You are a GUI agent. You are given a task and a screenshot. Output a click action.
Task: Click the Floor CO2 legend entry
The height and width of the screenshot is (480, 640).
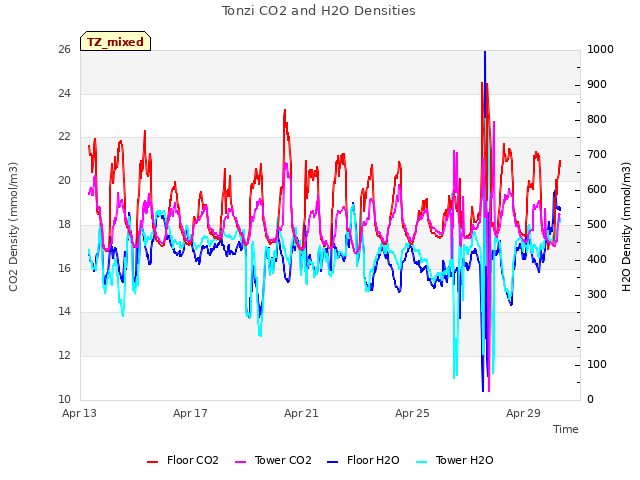[x=182, y=460]
